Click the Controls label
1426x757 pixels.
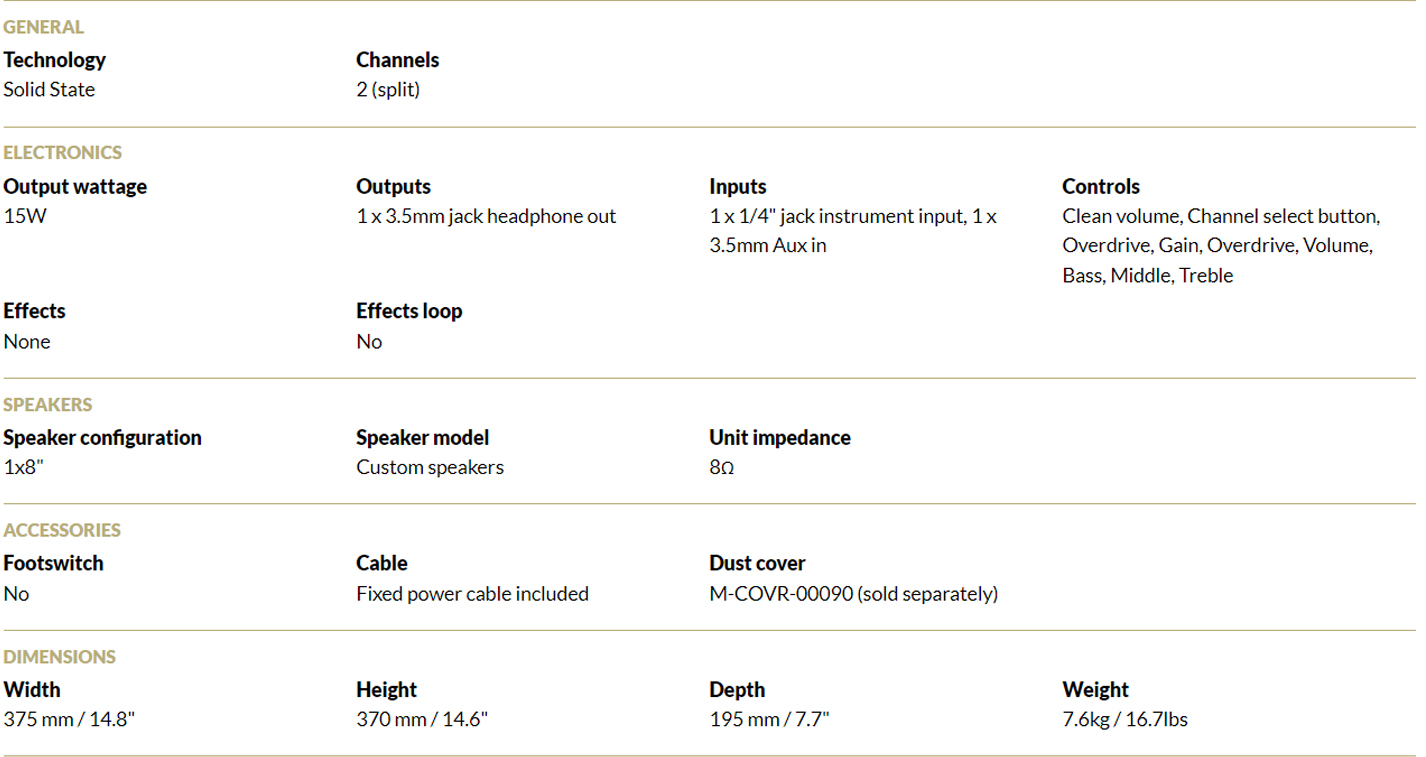tap(1100, 186)
